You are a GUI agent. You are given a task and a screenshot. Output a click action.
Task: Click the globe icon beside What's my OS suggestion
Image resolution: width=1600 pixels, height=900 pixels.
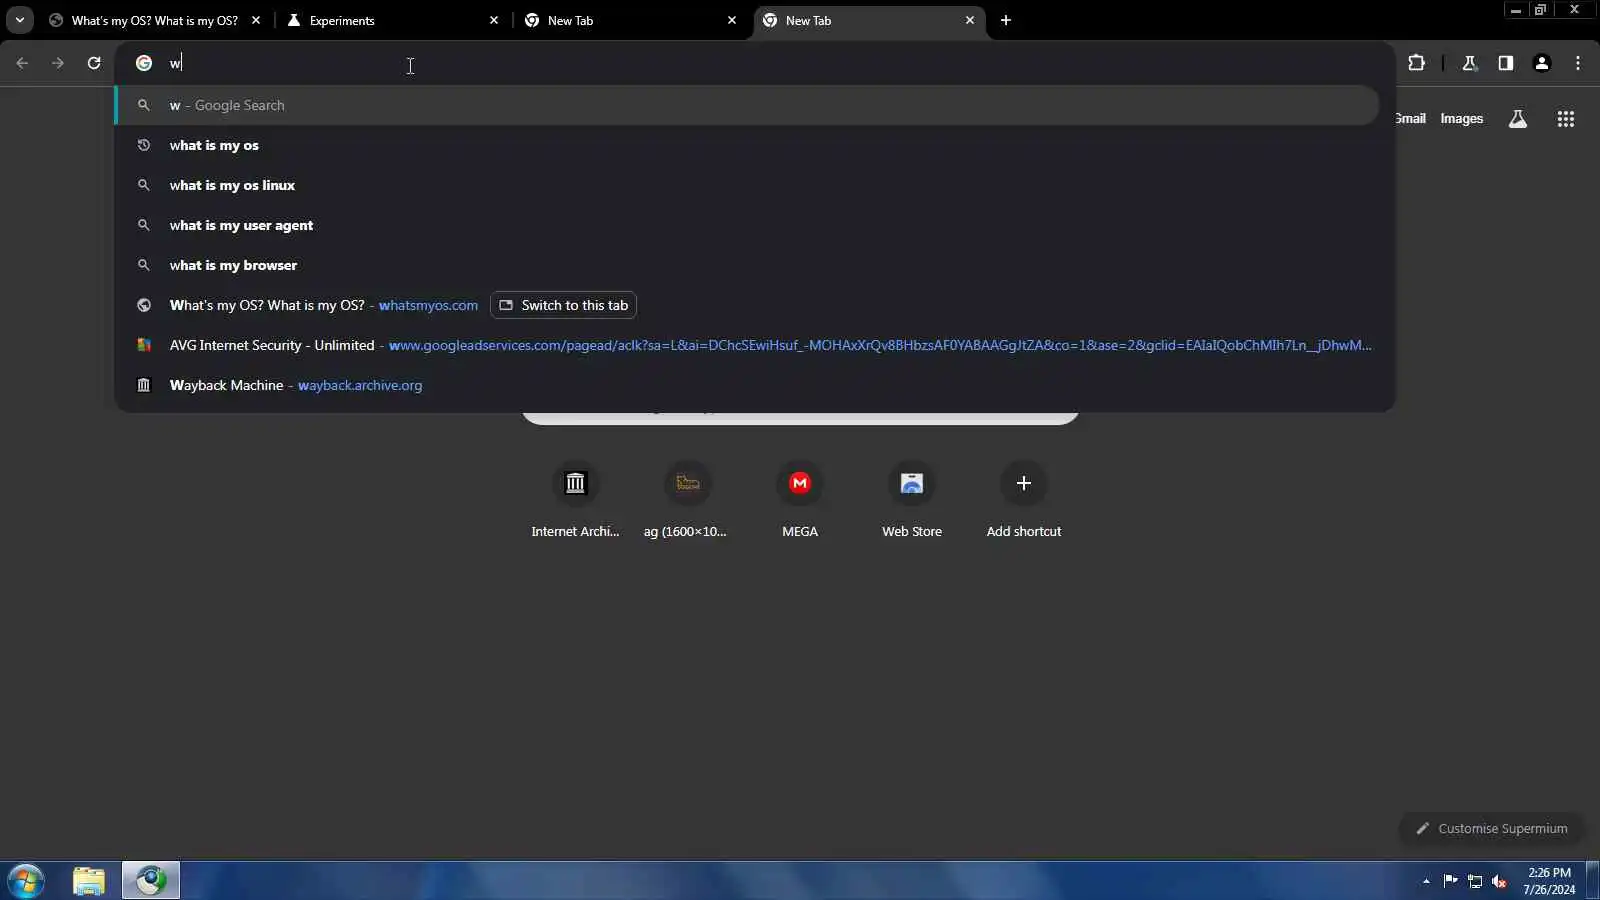coord(144,305)
